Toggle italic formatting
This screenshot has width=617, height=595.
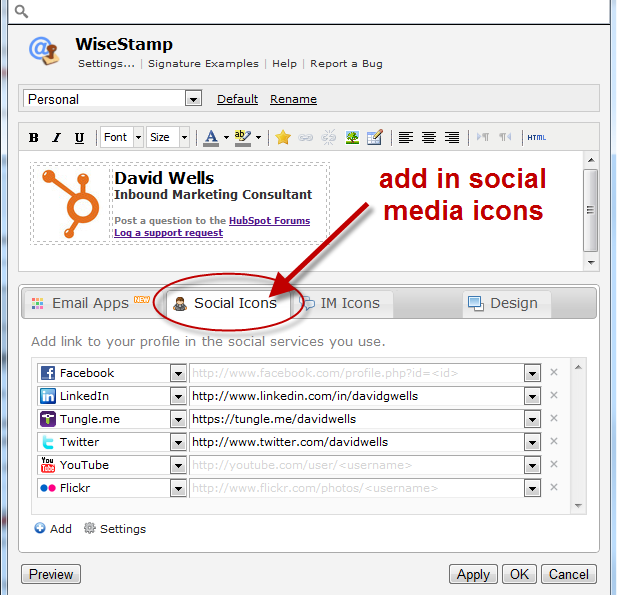[57, 137]
